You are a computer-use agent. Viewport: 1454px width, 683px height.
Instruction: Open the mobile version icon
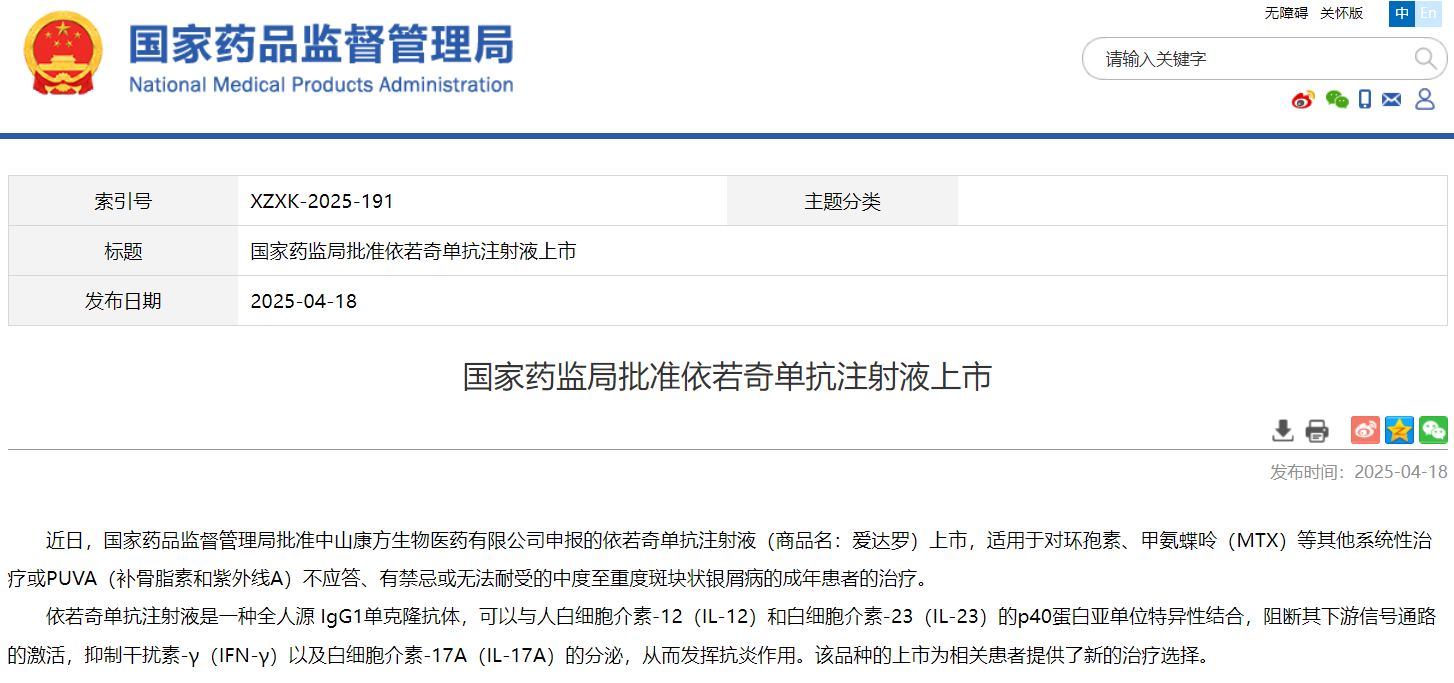click(1364, 99)
